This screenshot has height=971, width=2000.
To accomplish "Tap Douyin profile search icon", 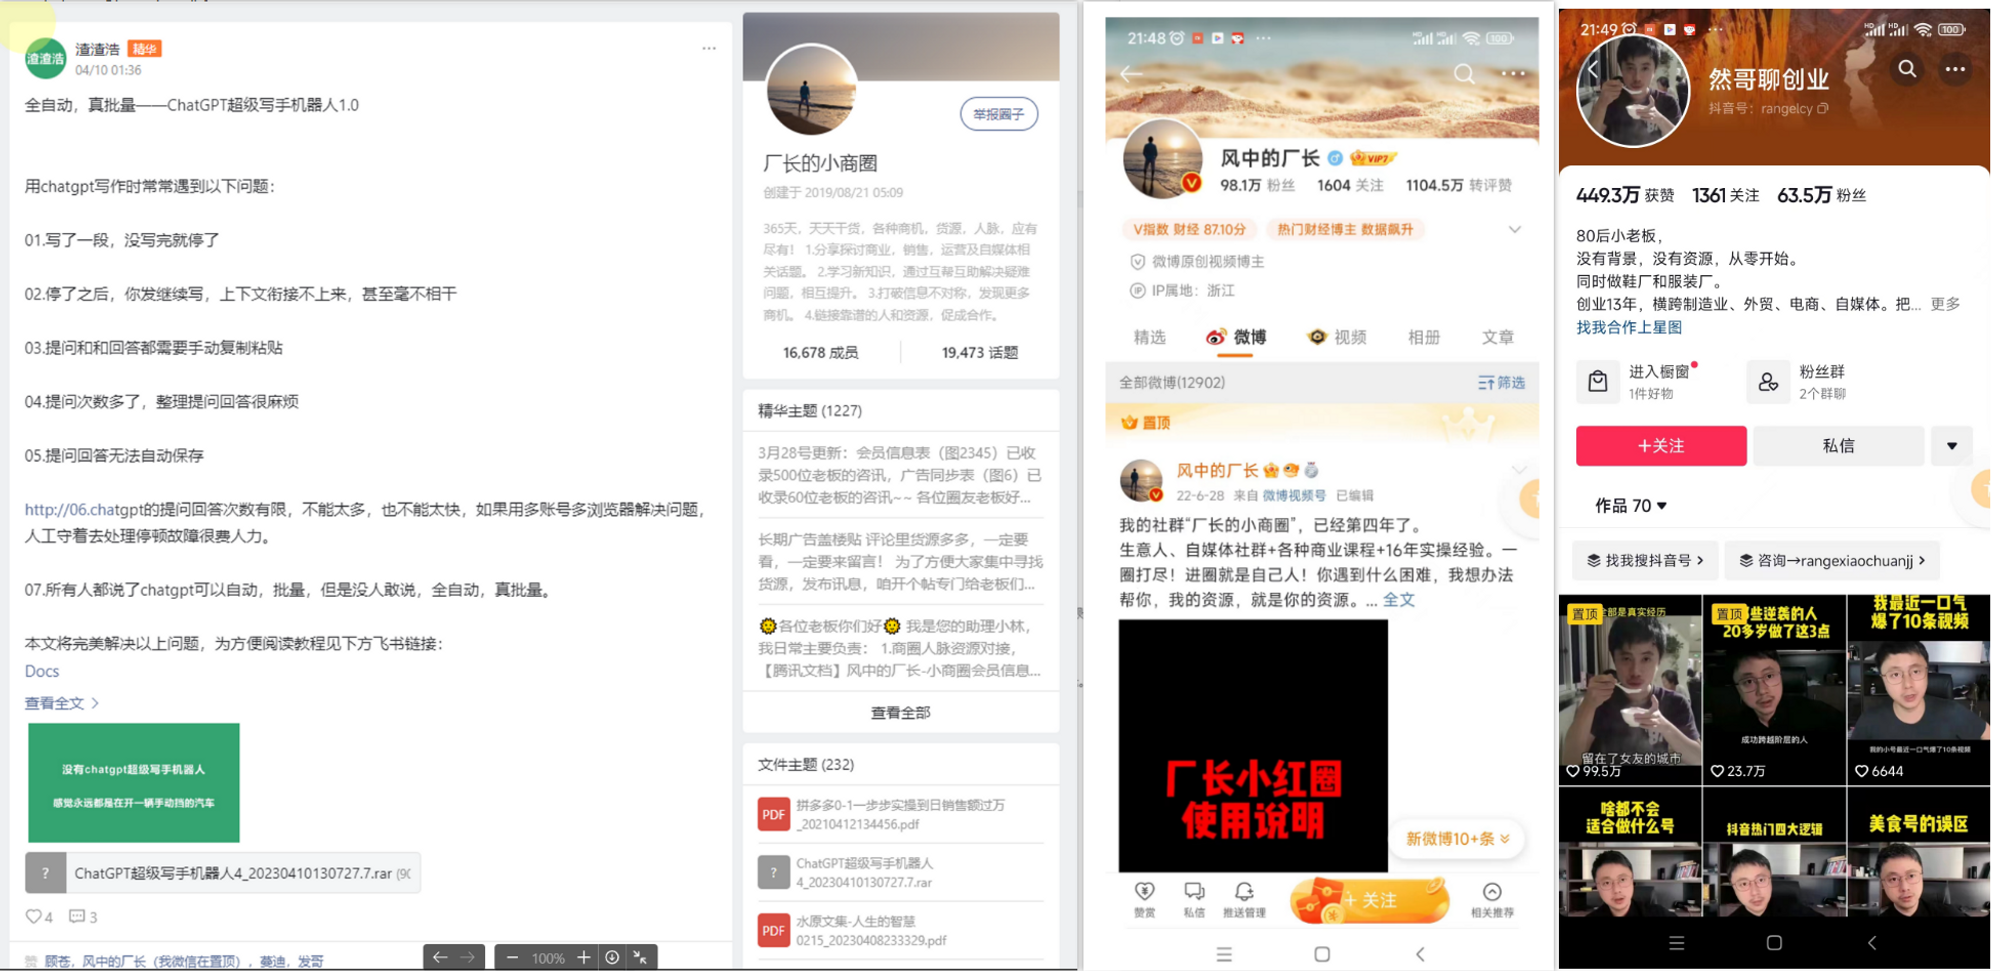I will coord(1907,69).
